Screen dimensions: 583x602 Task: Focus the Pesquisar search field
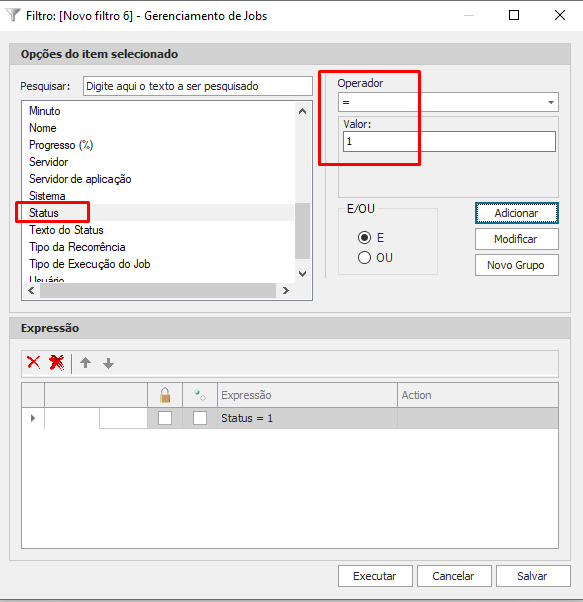click(x=198, y=86)
